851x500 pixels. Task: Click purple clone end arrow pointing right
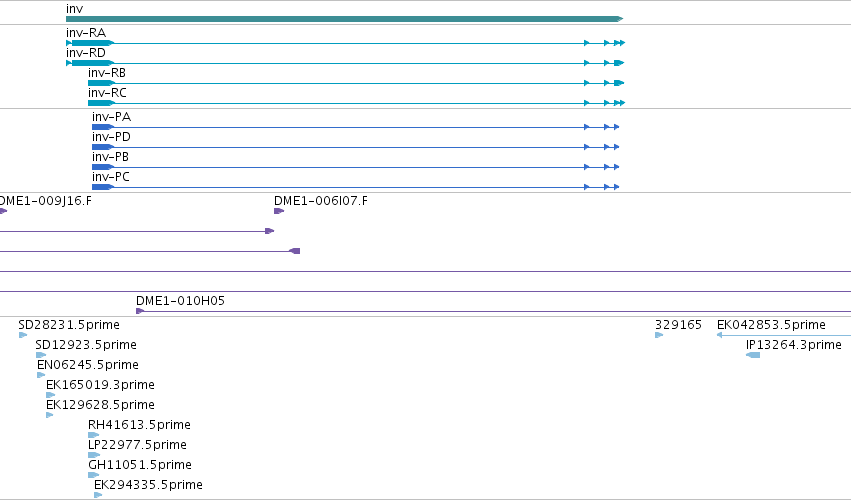pos(270,231)
